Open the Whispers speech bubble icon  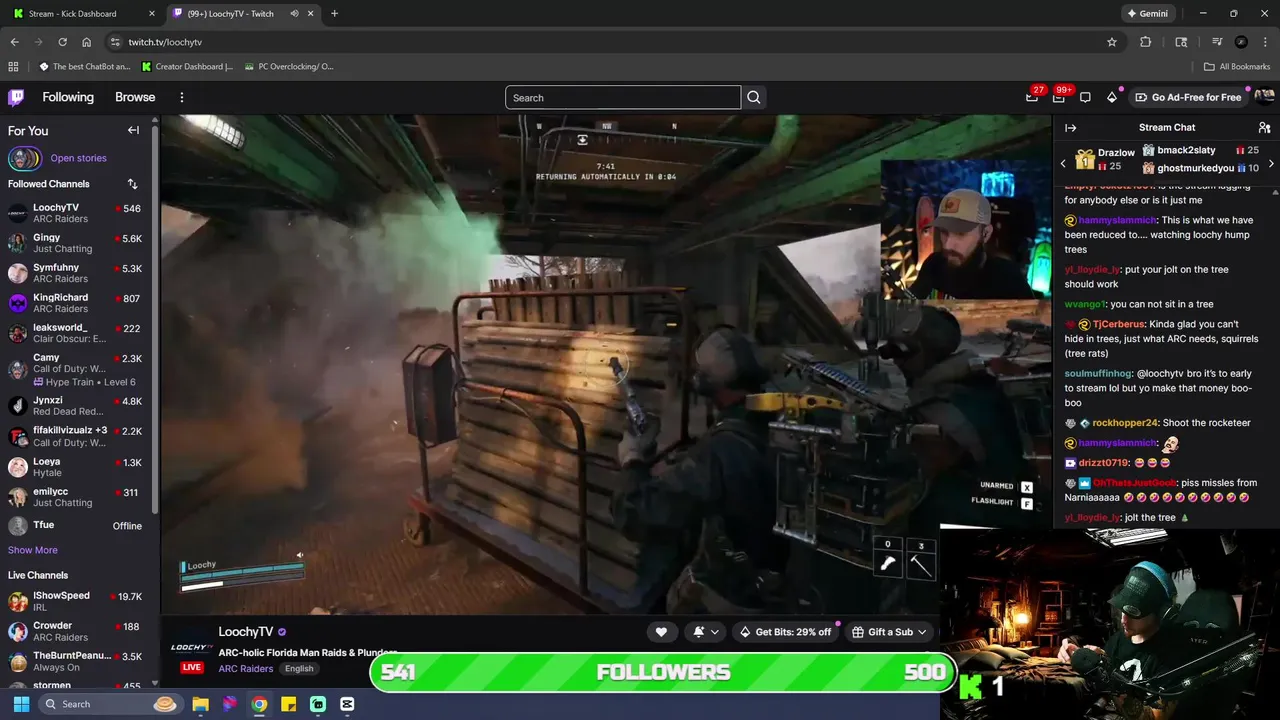pyautogui.click(x=1085, y=97)
